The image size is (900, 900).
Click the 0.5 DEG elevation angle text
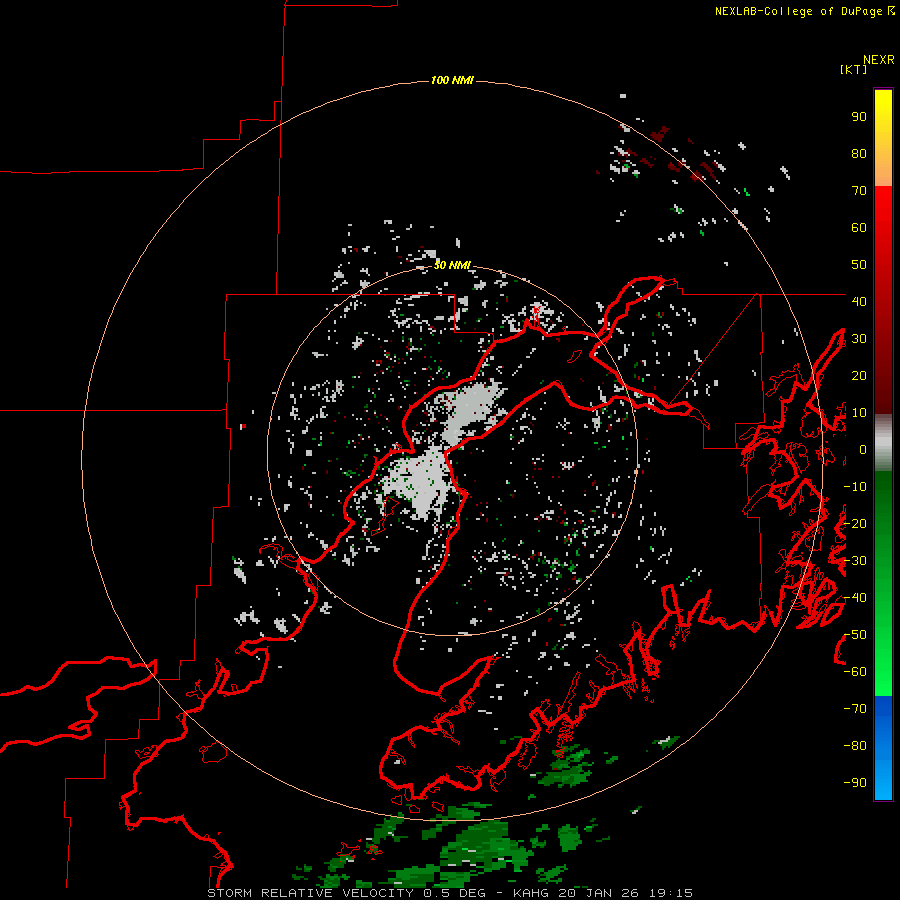point(454,893)
